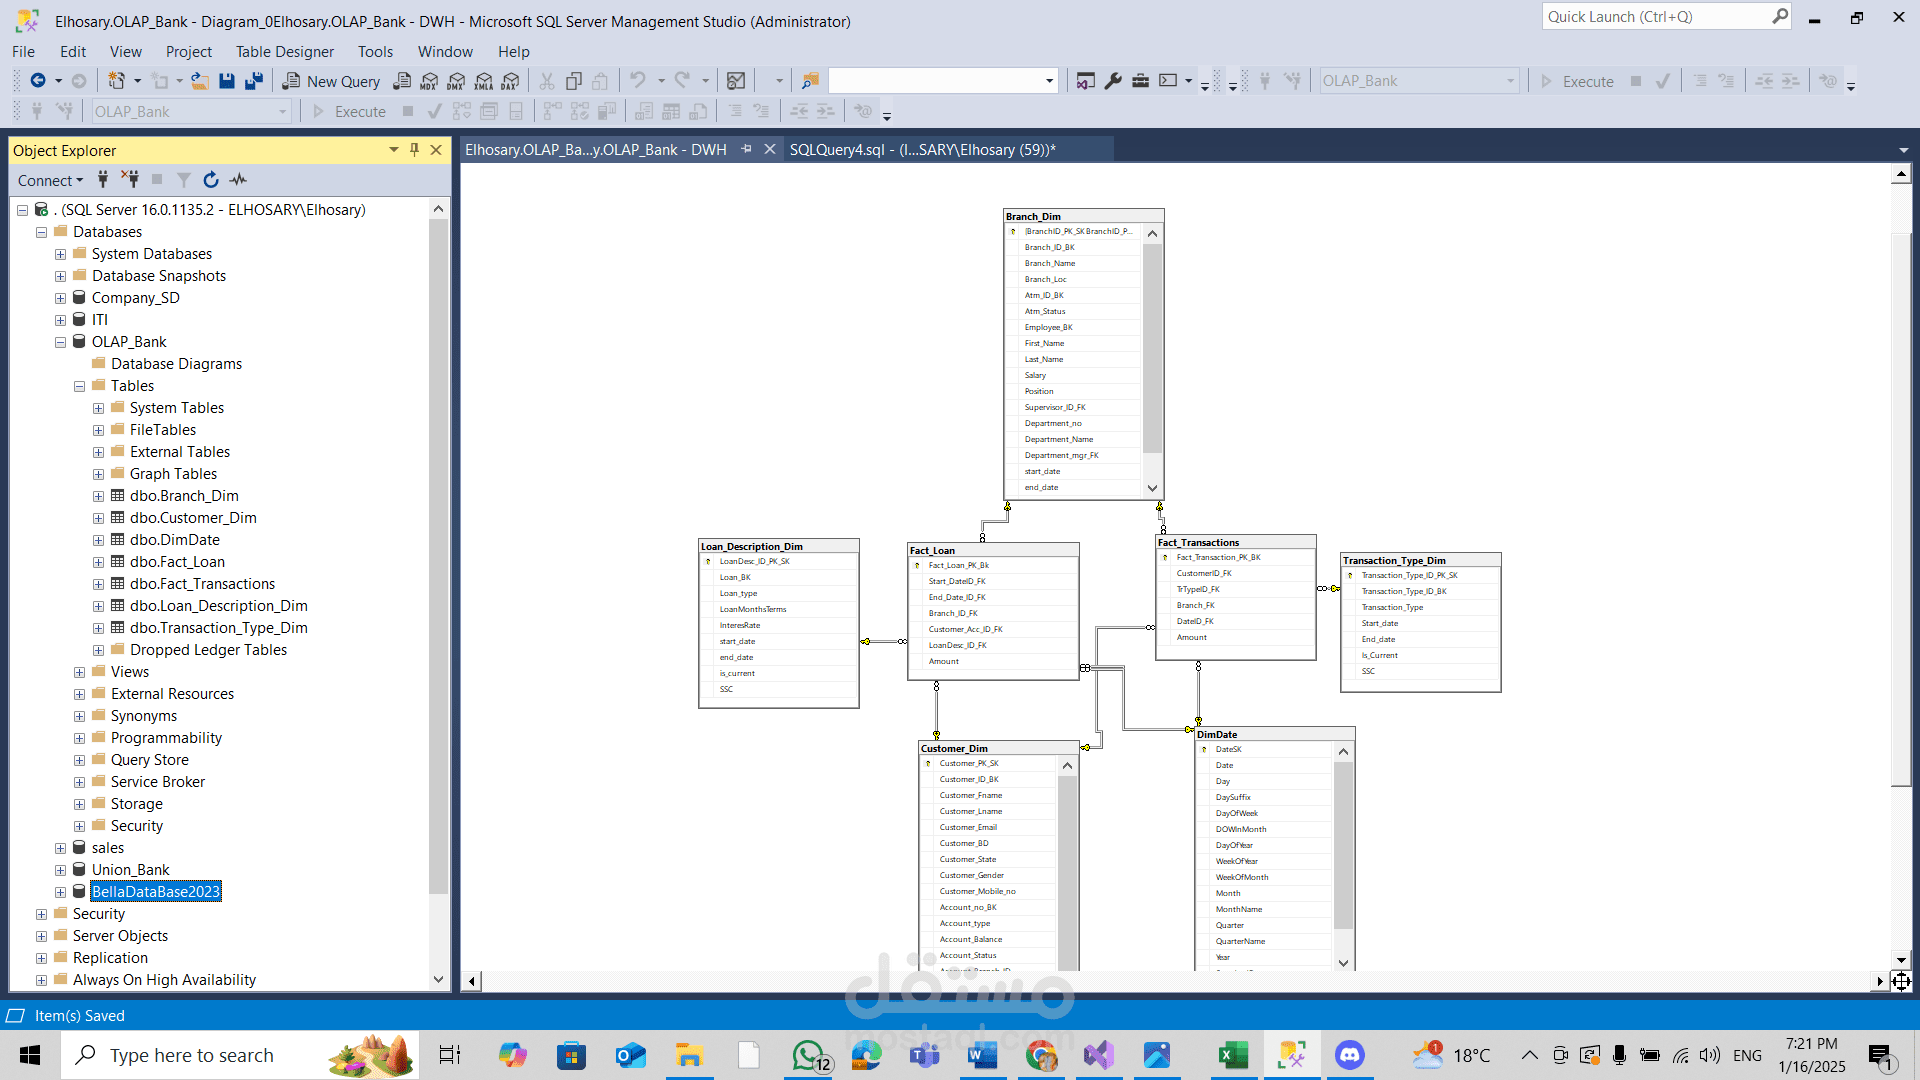
Task: Open Excel from the taskbar
Action: click(1233, 1055)
